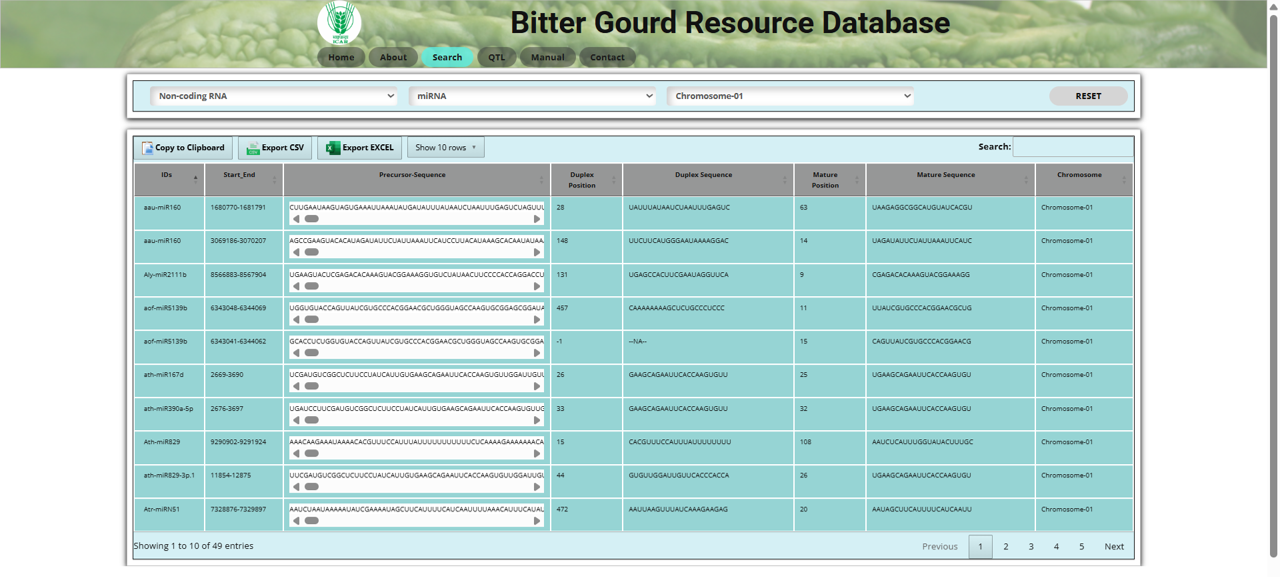Expand the Chromosome-01 dropdown

pos(791,96)
